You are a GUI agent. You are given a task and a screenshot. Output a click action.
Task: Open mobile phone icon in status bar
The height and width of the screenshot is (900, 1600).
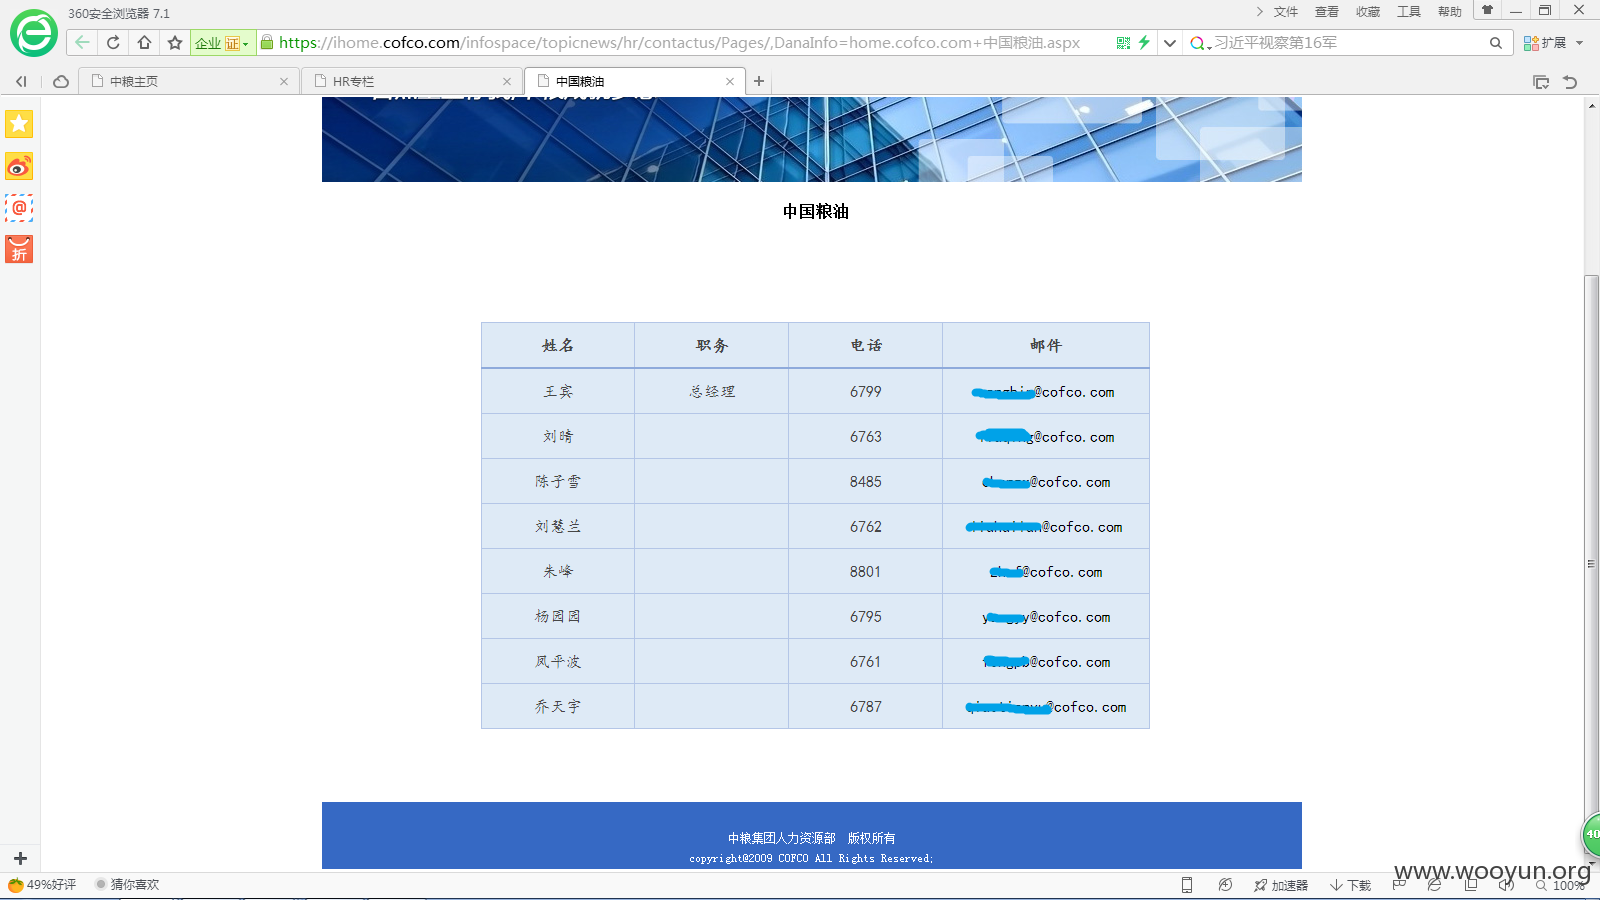[x=1187, y=885]
